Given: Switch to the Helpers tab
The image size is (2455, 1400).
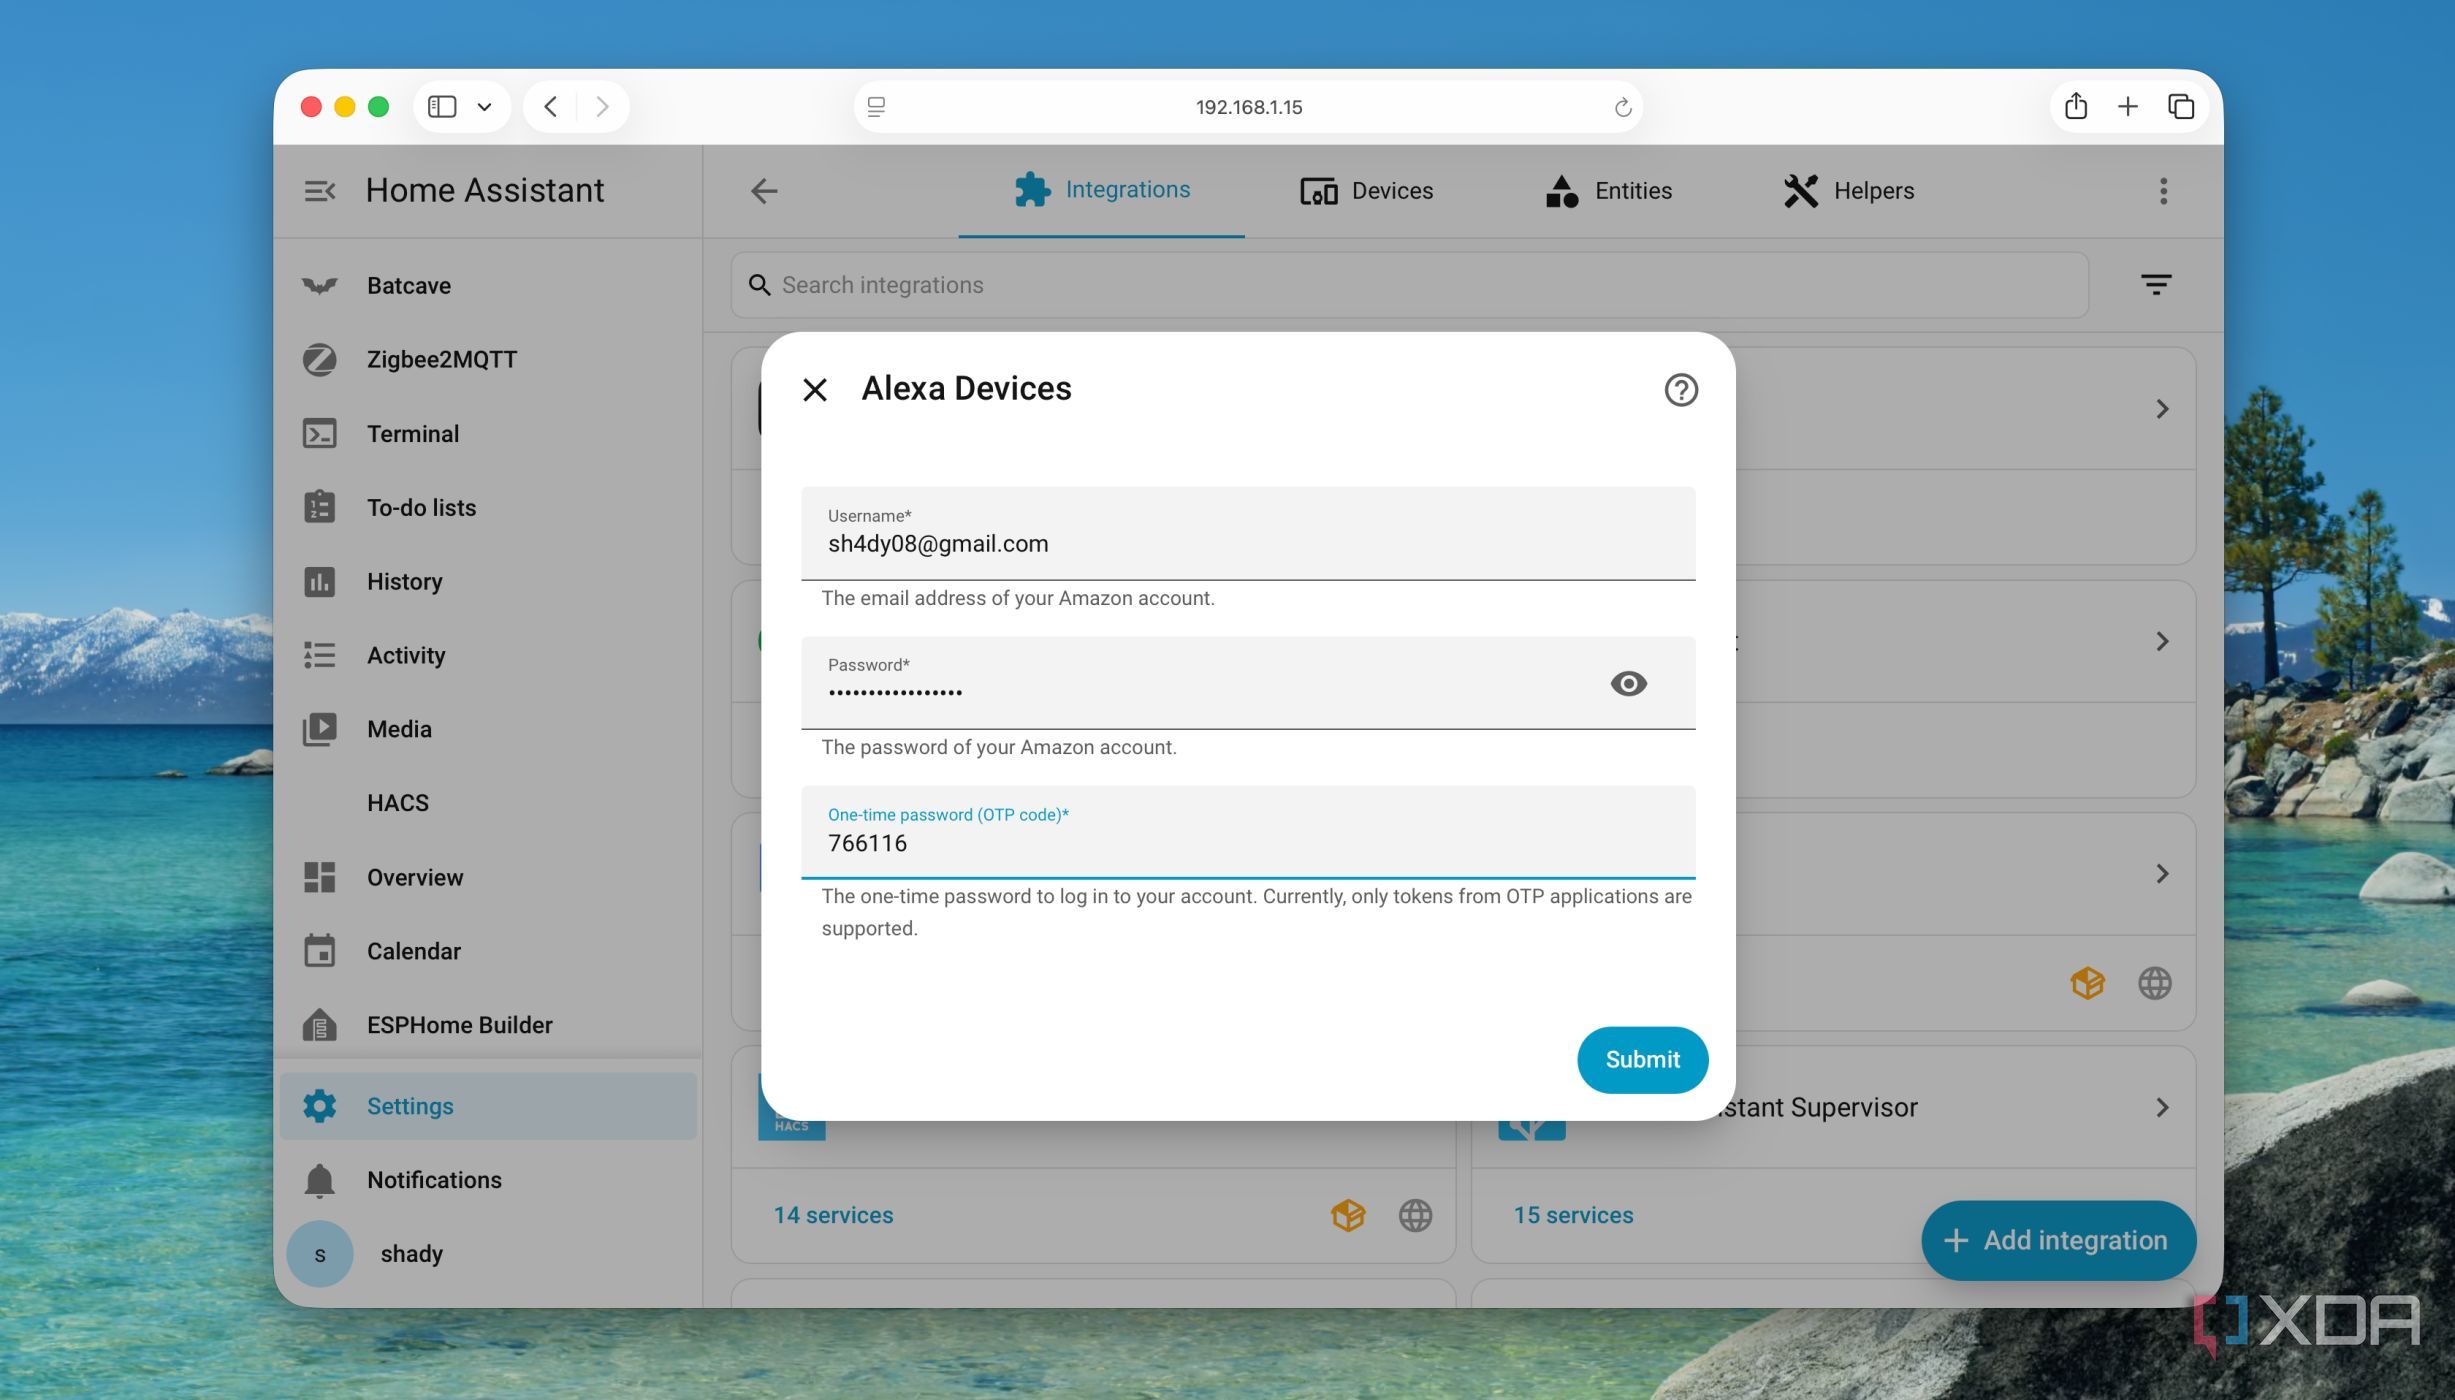Looking at the screenshot, I should pyautogui.click(x=1848, y=190).
